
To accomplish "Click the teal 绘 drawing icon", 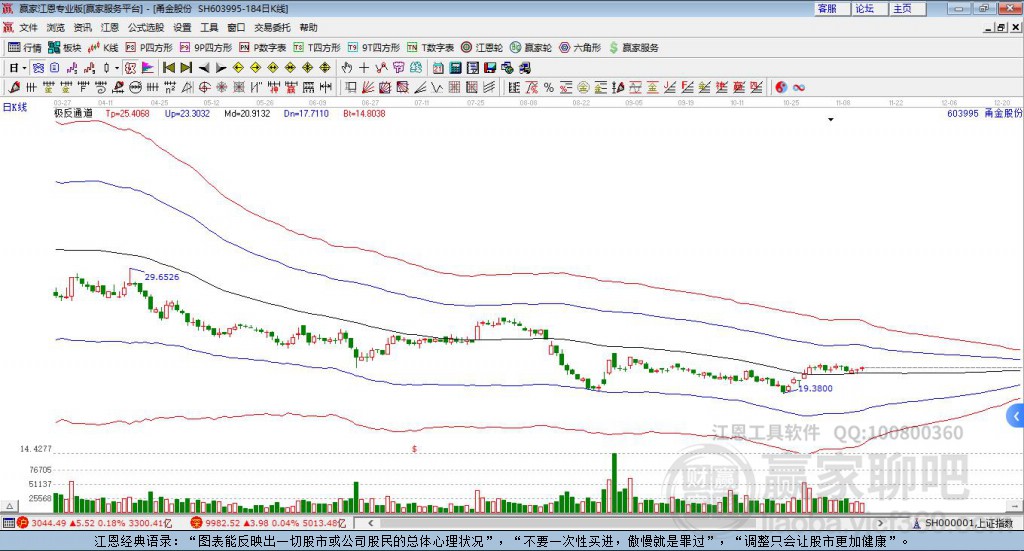I will click(x=416, y=68).
